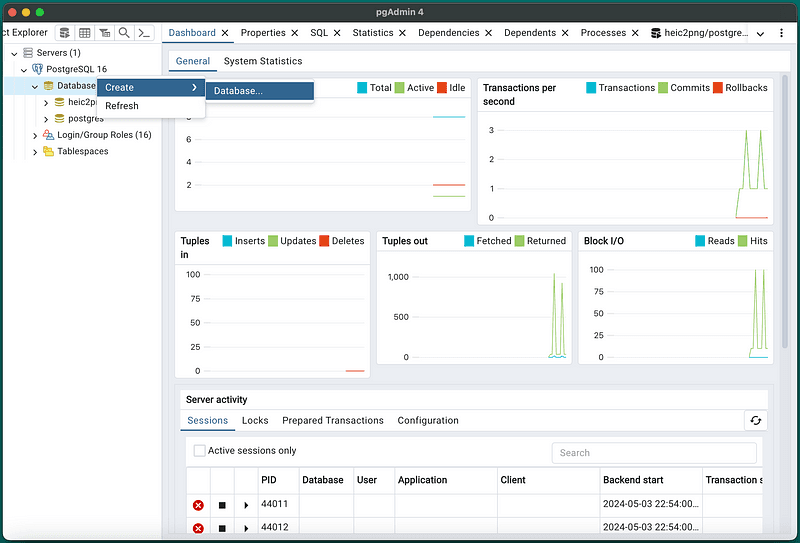Viewport: 800px width, 543px height.
Task: Open the Processes tab
Action: tap(603, 33)
